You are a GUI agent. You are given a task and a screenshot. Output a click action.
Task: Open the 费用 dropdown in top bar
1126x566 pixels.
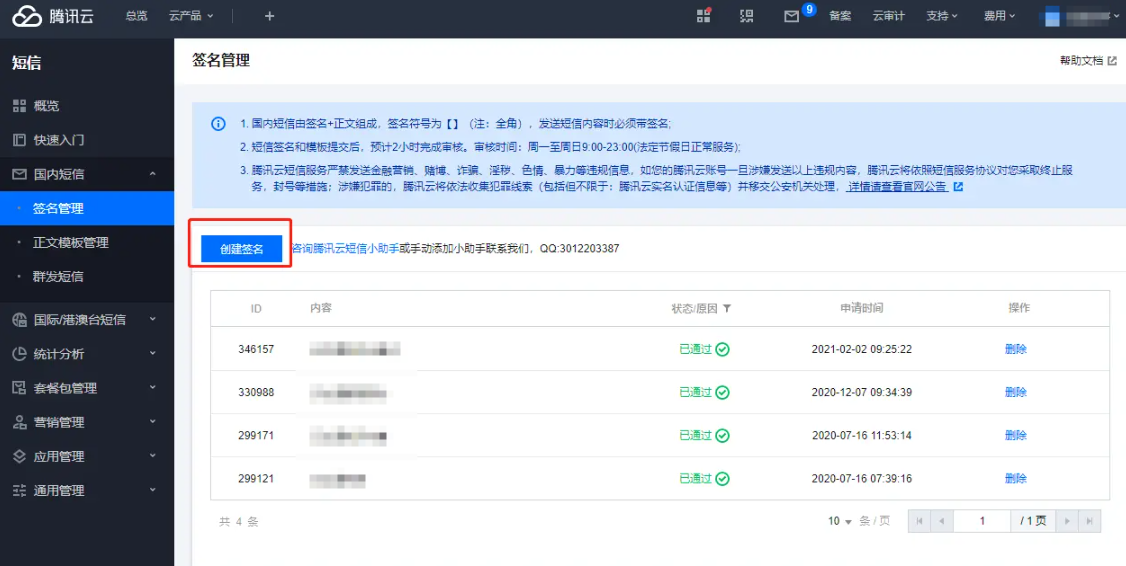(x=1000, y=16)
